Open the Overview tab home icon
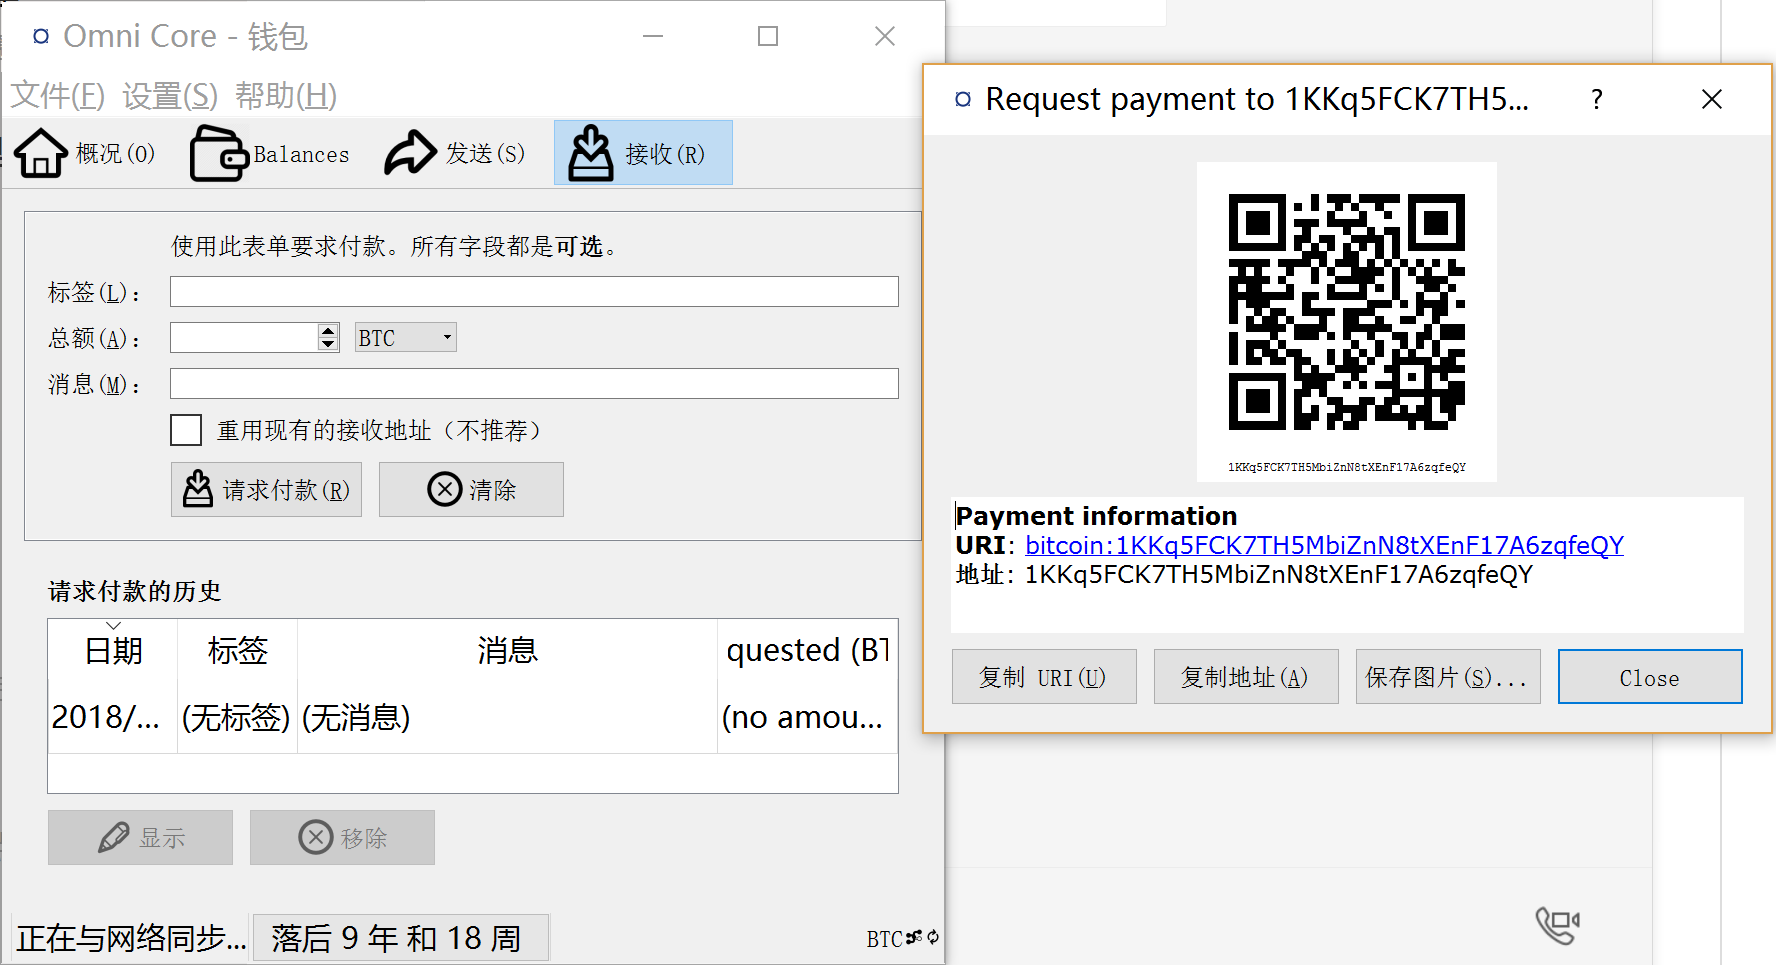The width and height of the screenshot is (1776, 965). point(41,153)
